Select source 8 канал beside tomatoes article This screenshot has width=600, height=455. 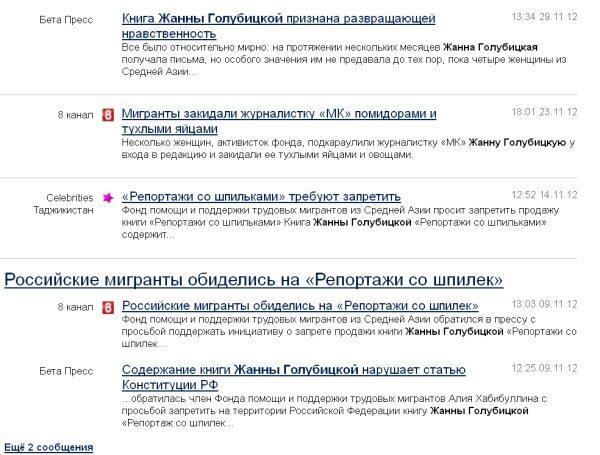click(75, 115)
